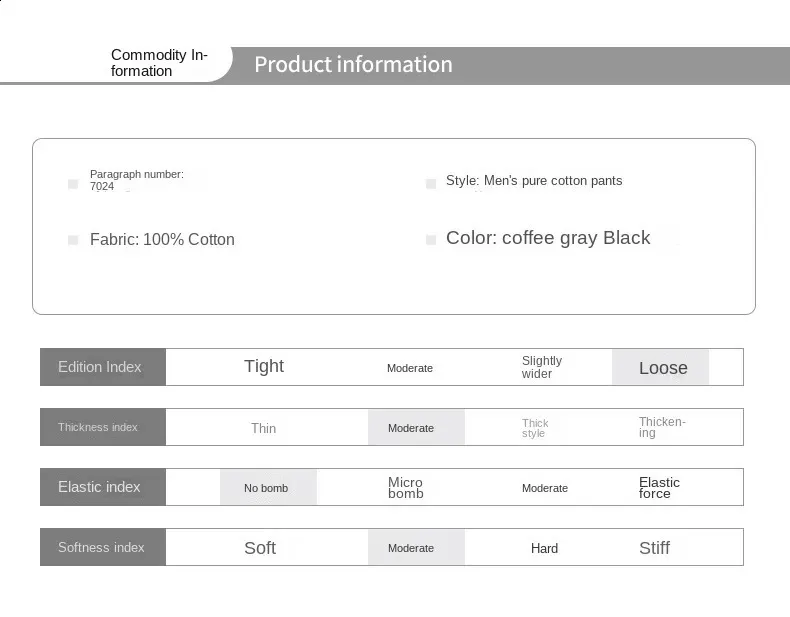Click the Edition Index label
The image size is (790, 617).
[x=101, y=367]
